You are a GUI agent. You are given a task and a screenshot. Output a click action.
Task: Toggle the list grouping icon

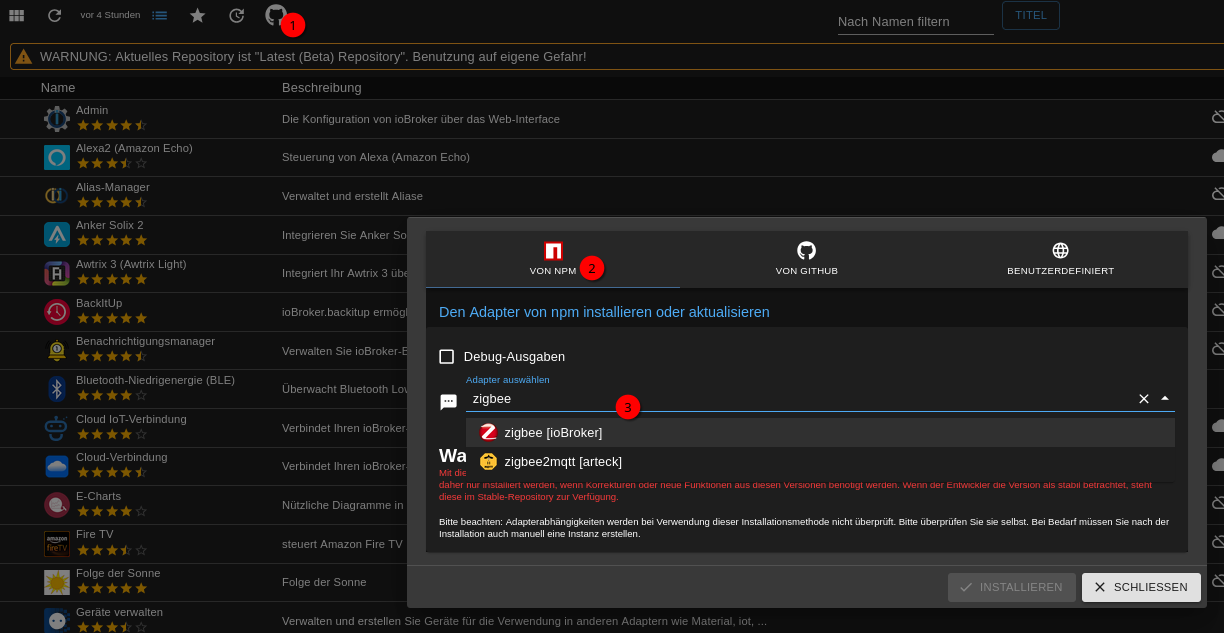tap(160, 15)
